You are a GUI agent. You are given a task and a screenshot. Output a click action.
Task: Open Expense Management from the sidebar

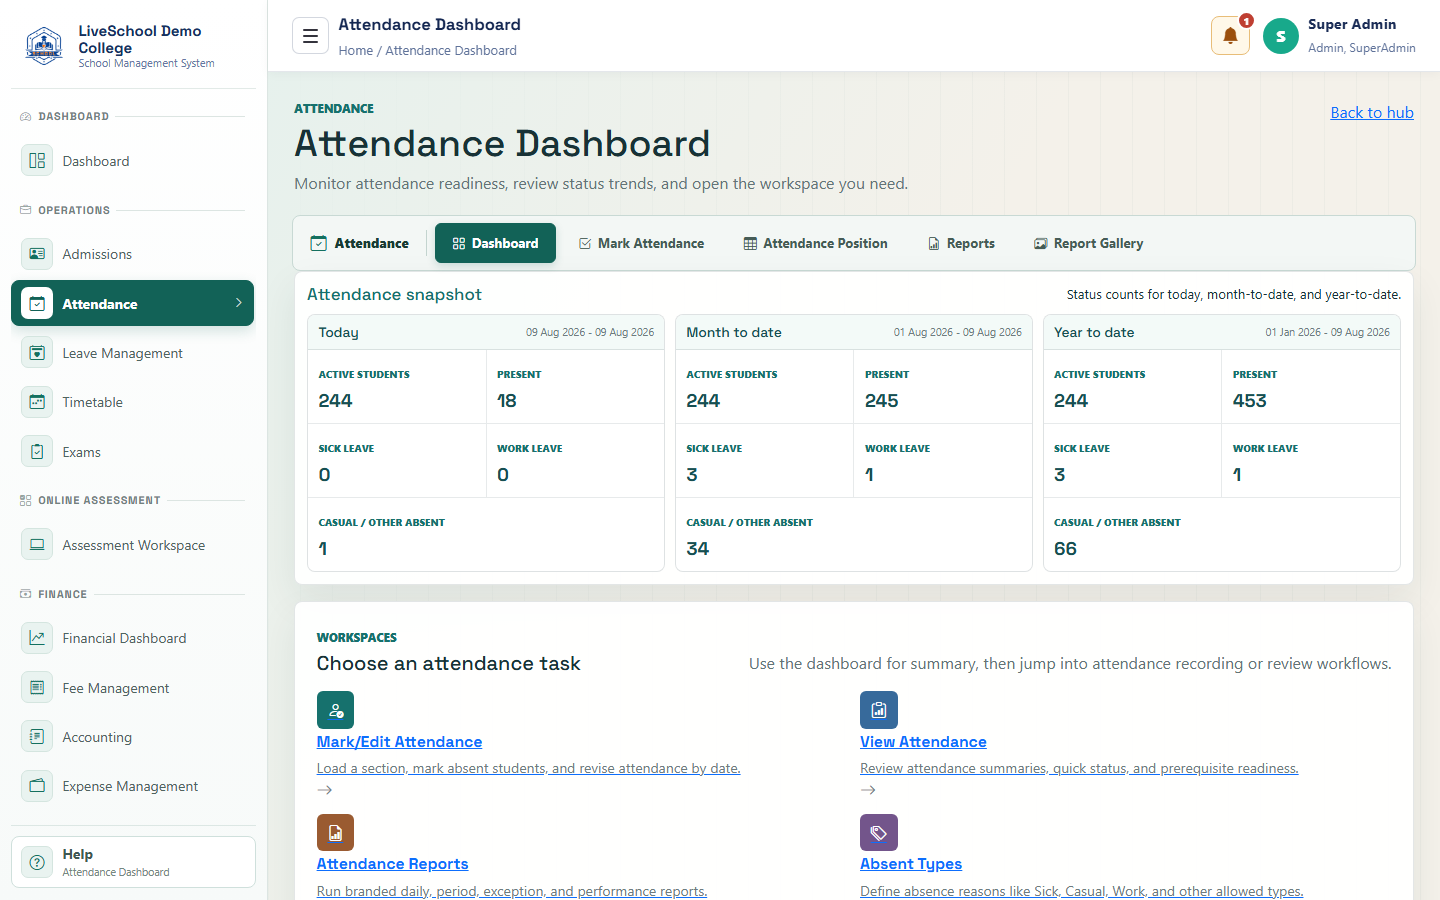133,786
